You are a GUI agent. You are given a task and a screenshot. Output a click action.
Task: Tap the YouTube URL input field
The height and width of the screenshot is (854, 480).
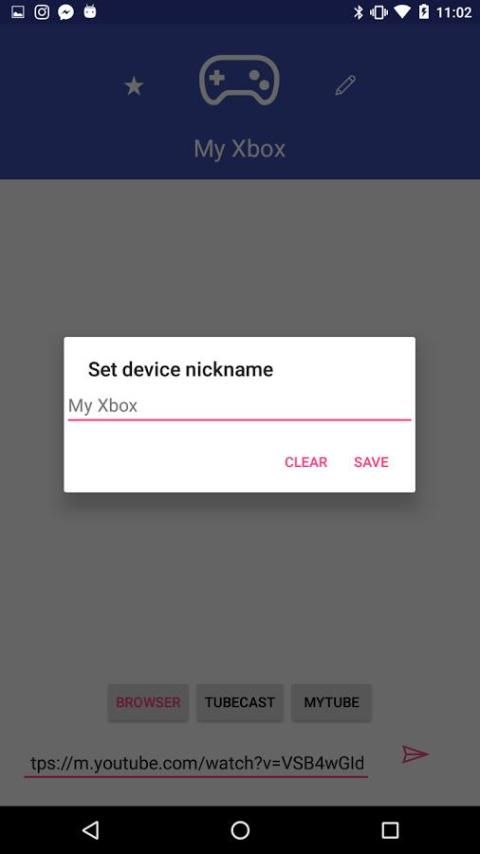196,763
